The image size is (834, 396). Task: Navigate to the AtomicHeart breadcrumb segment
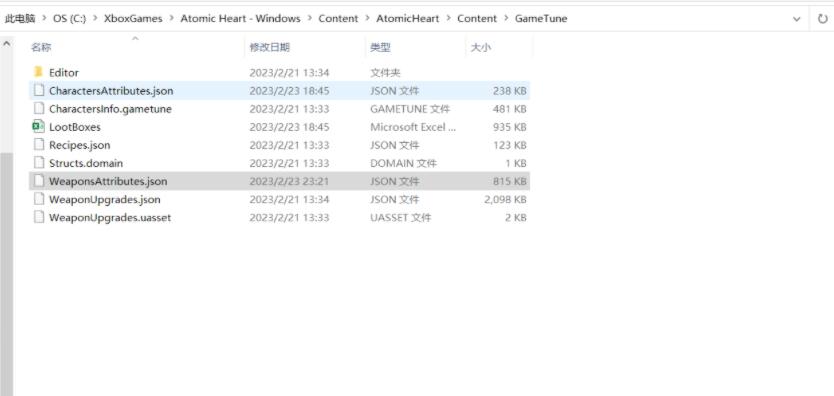coord(407,18)
